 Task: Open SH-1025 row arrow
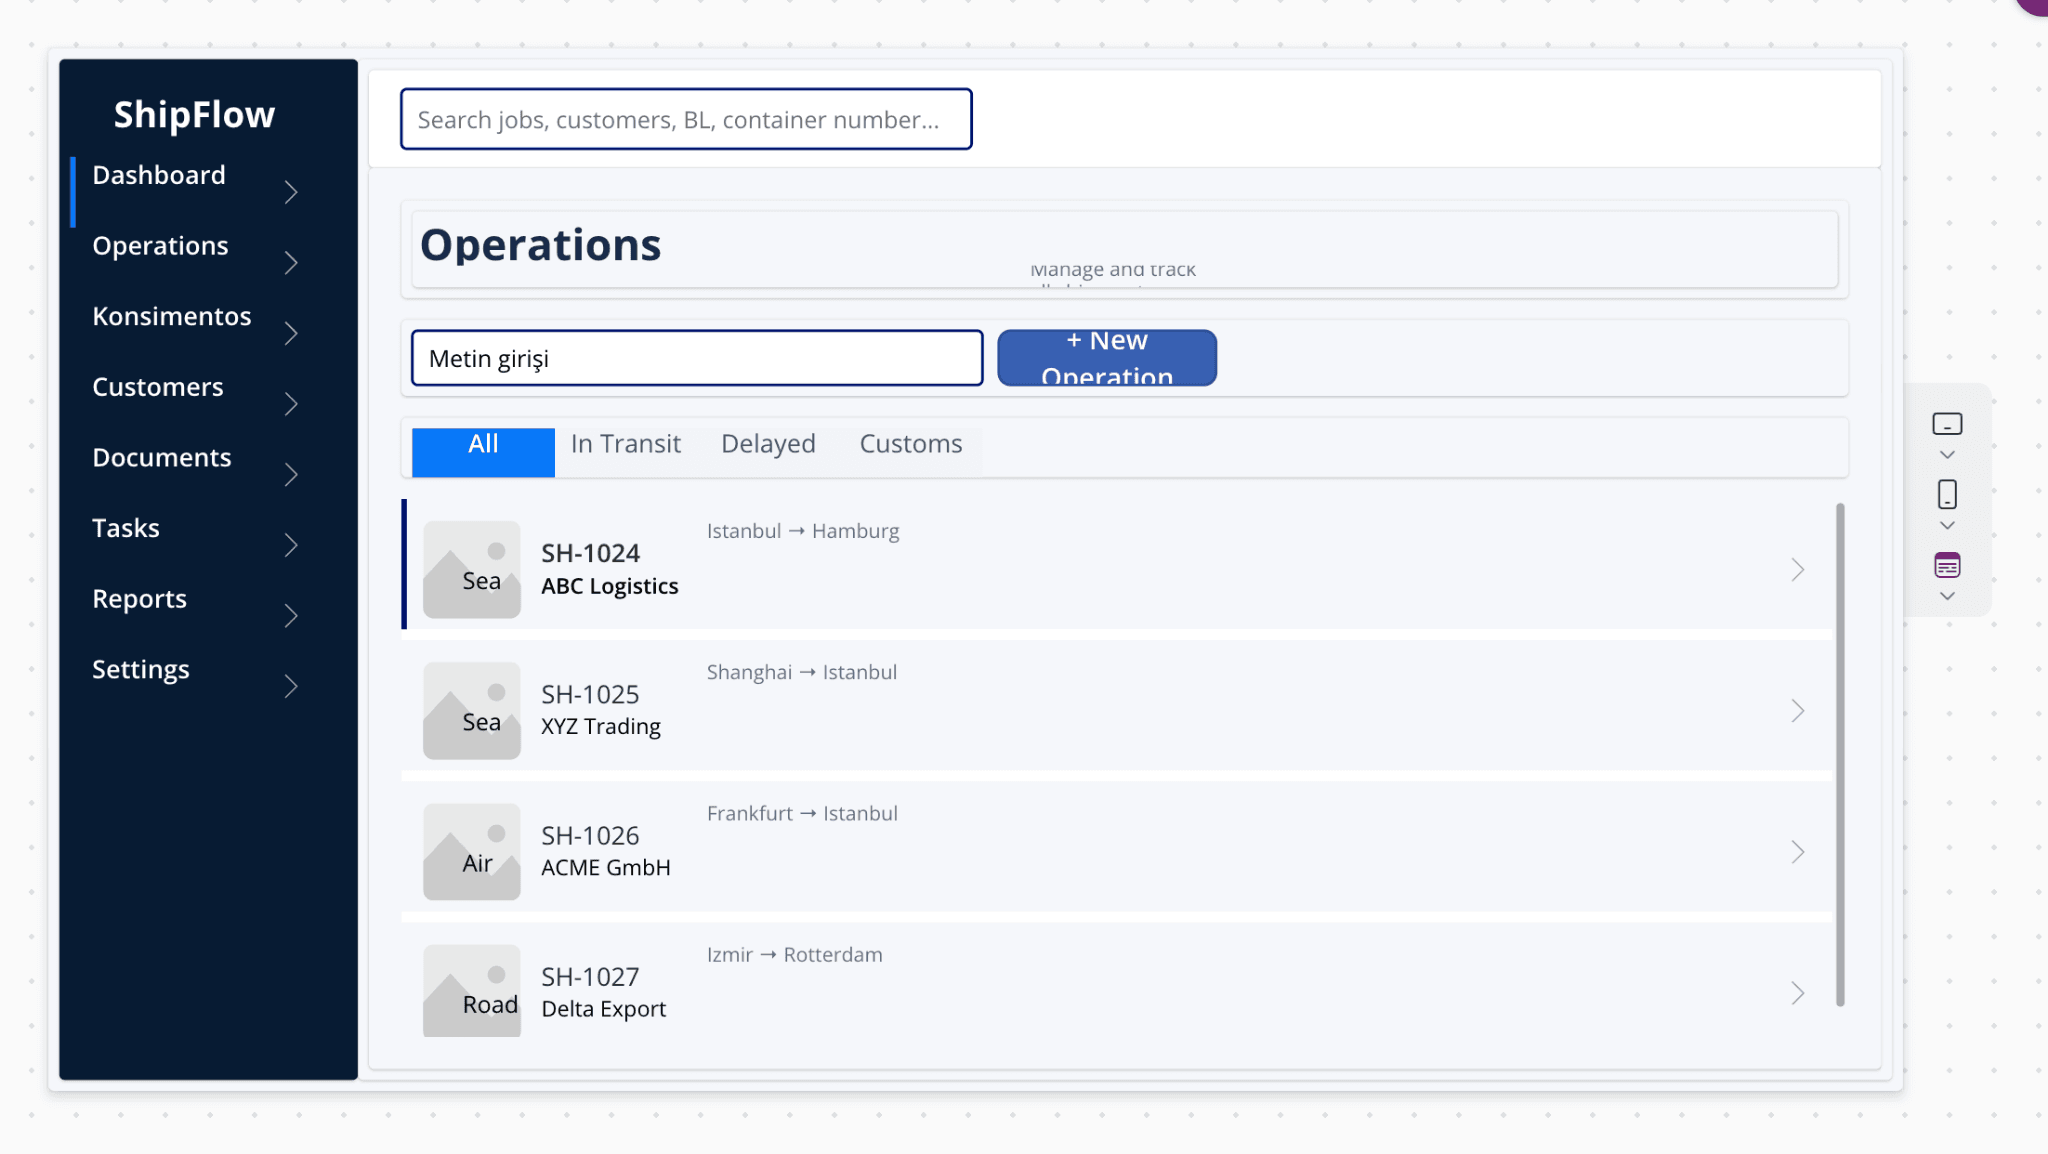tap(1797, 711)
